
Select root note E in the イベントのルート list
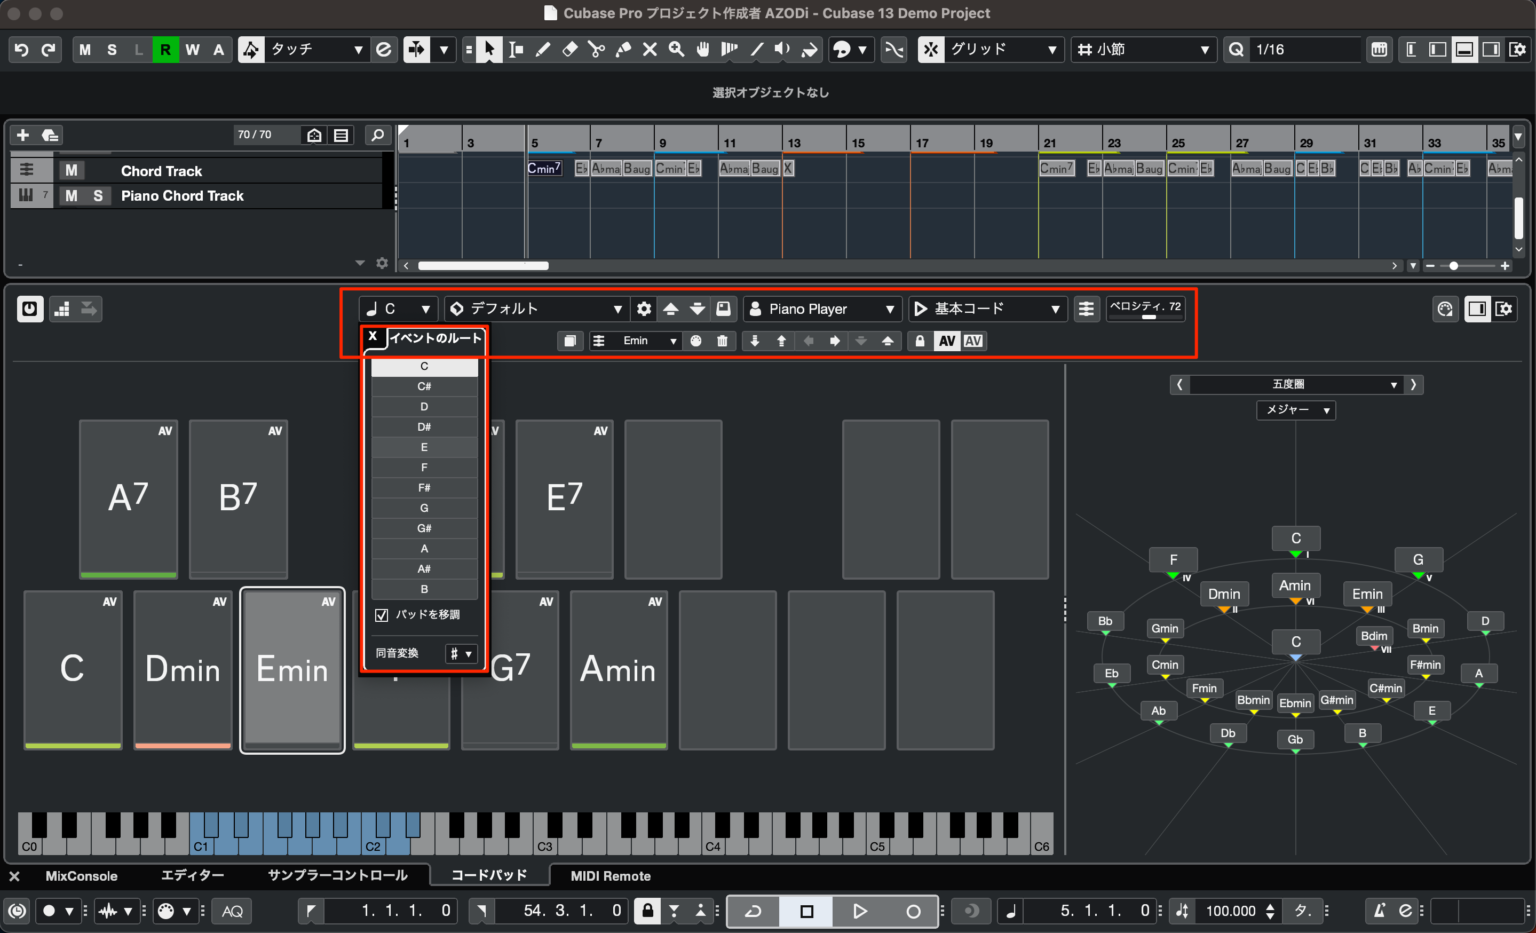pos(424,447)
